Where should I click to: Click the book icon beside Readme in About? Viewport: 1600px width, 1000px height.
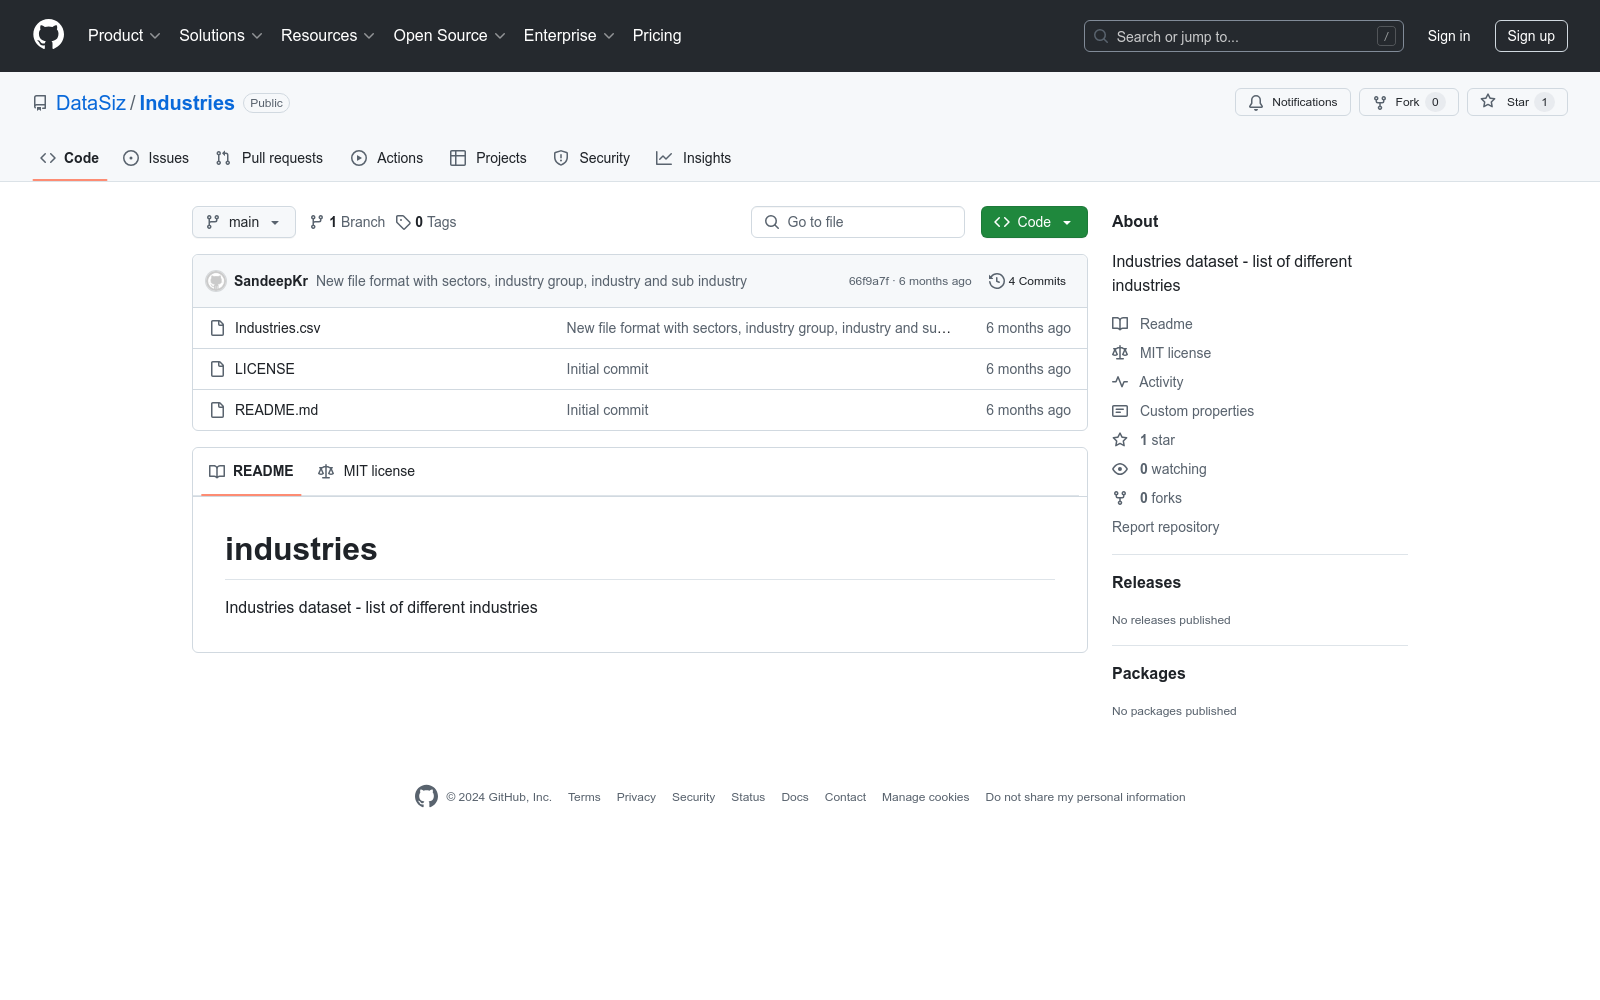(1120, 324)
